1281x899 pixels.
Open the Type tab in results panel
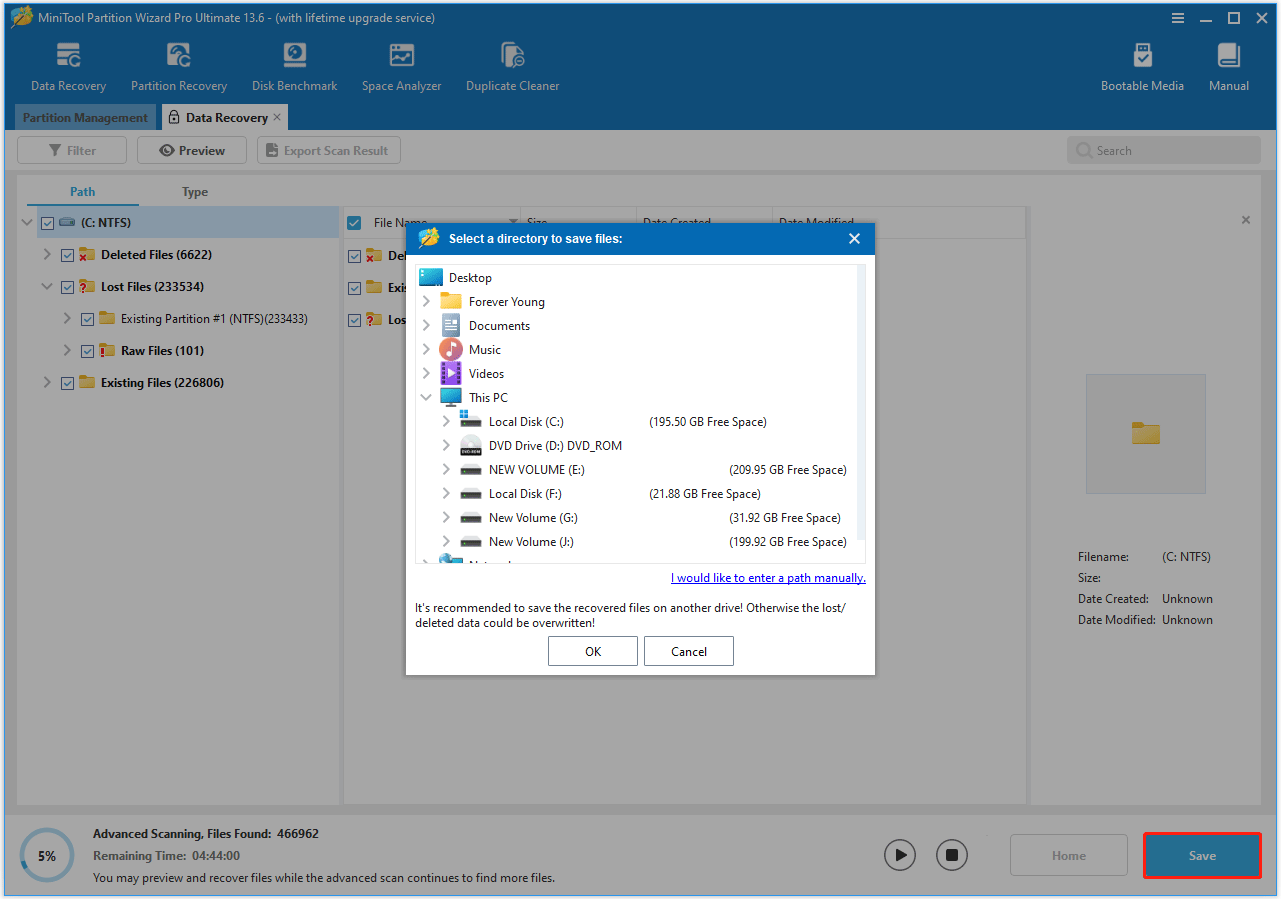point(194,191)
